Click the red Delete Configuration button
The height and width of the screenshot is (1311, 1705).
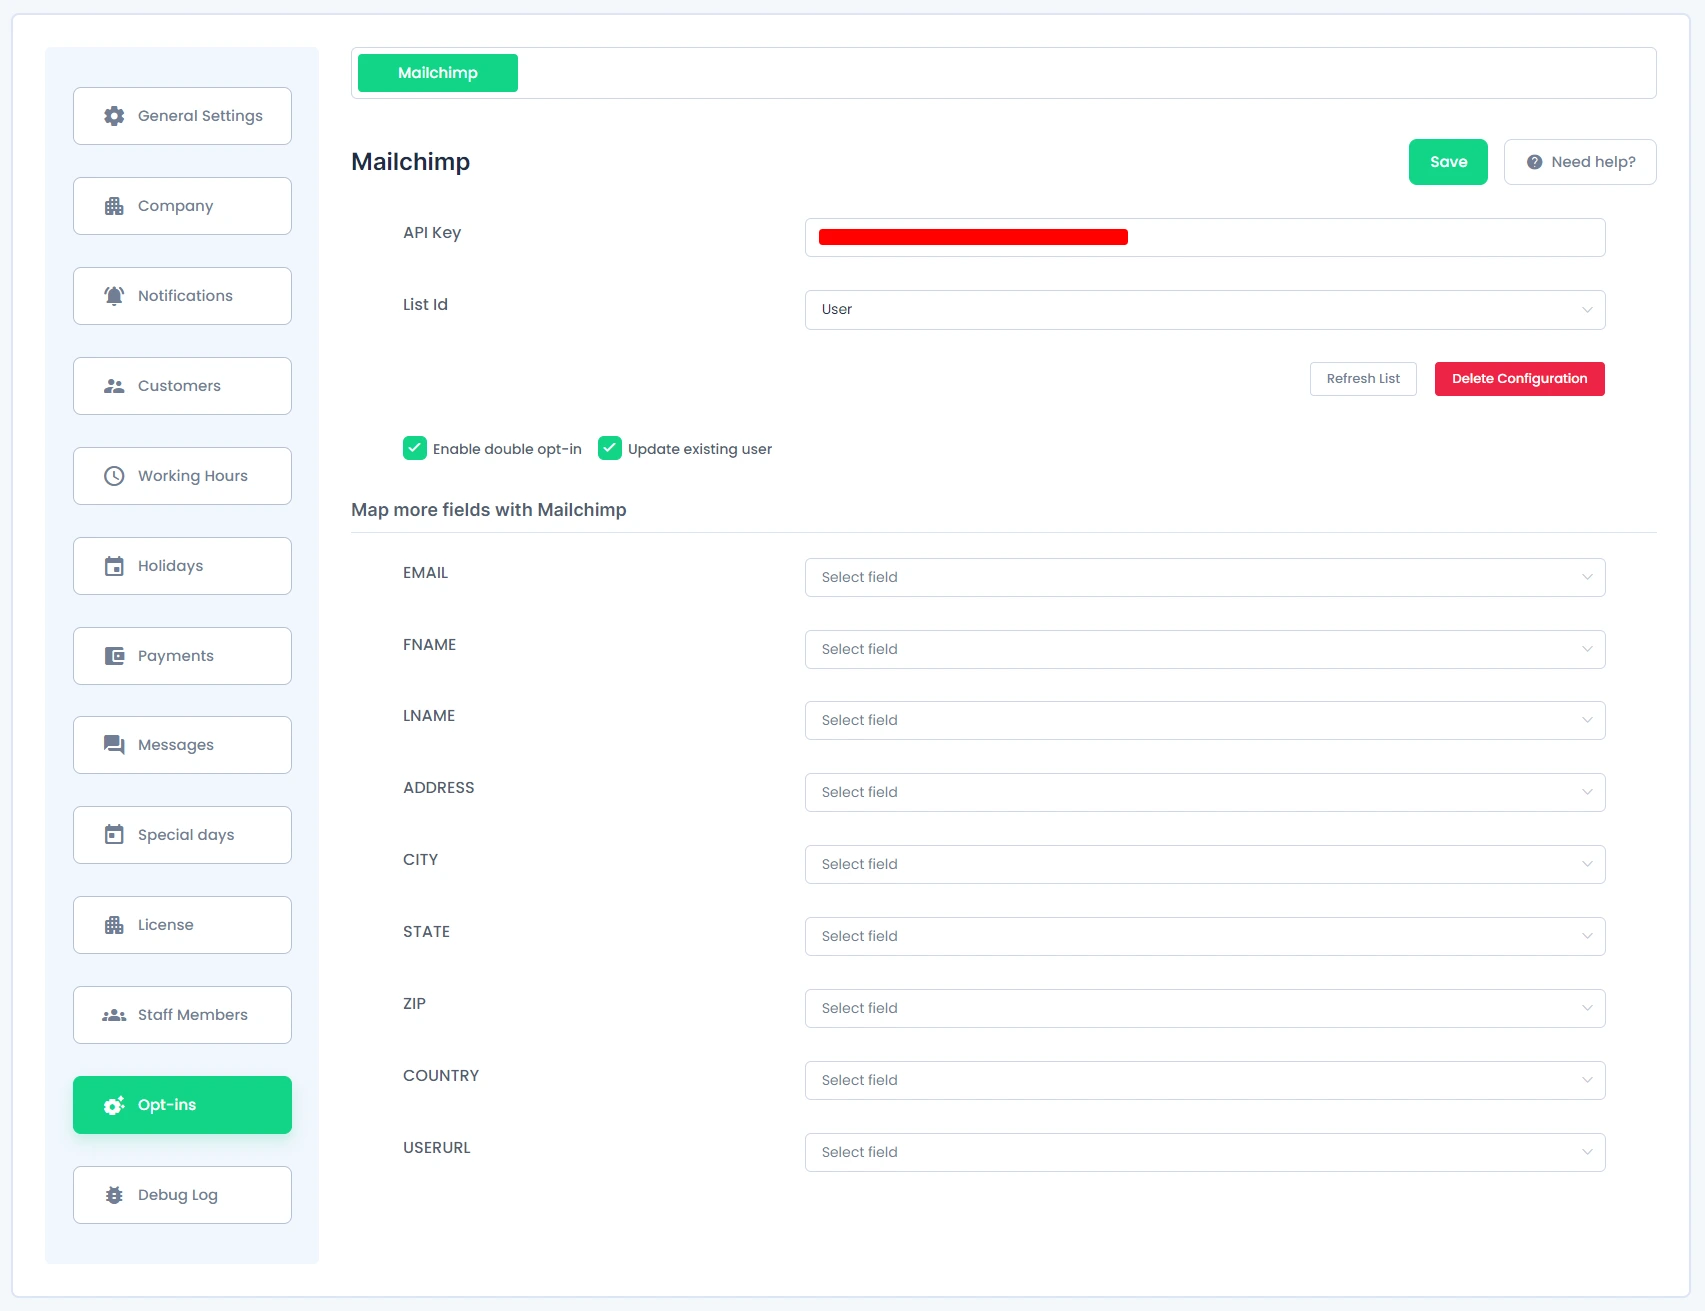point(1519,379)
